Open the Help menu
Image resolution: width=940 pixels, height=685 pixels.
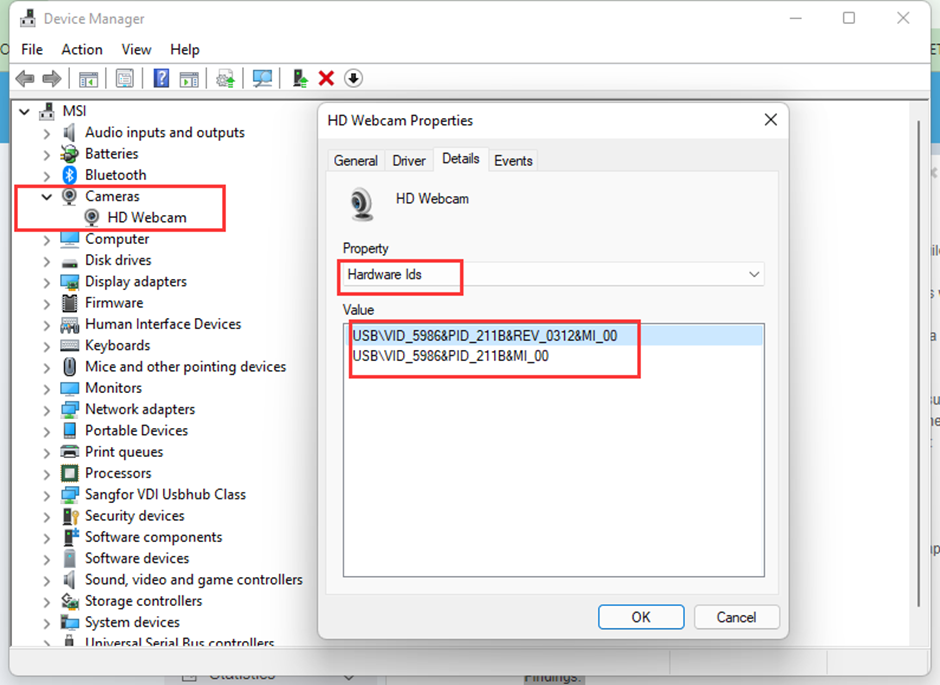185,50
